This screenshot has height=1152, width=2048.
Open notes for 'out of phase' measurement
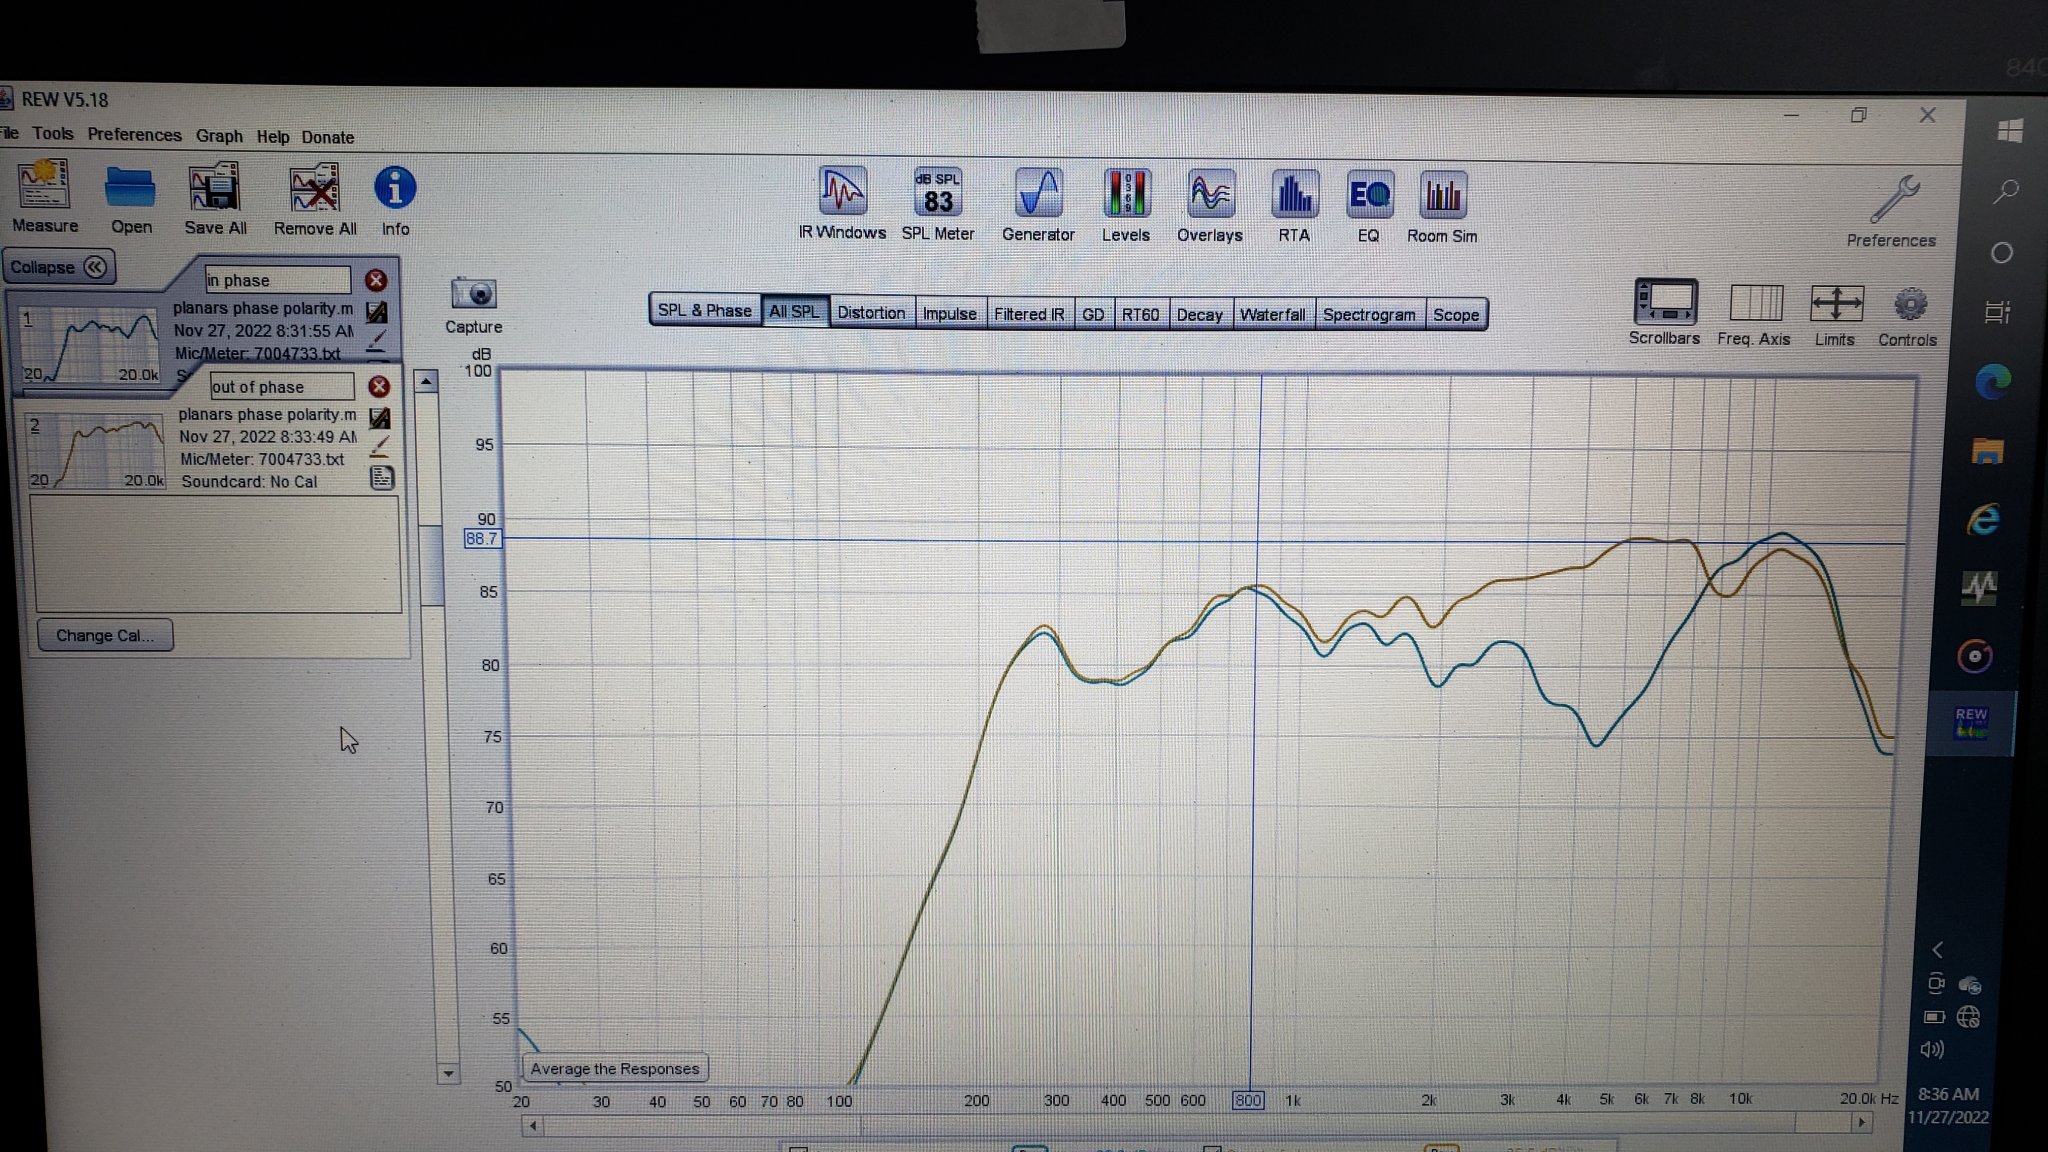tap(381, 477)
